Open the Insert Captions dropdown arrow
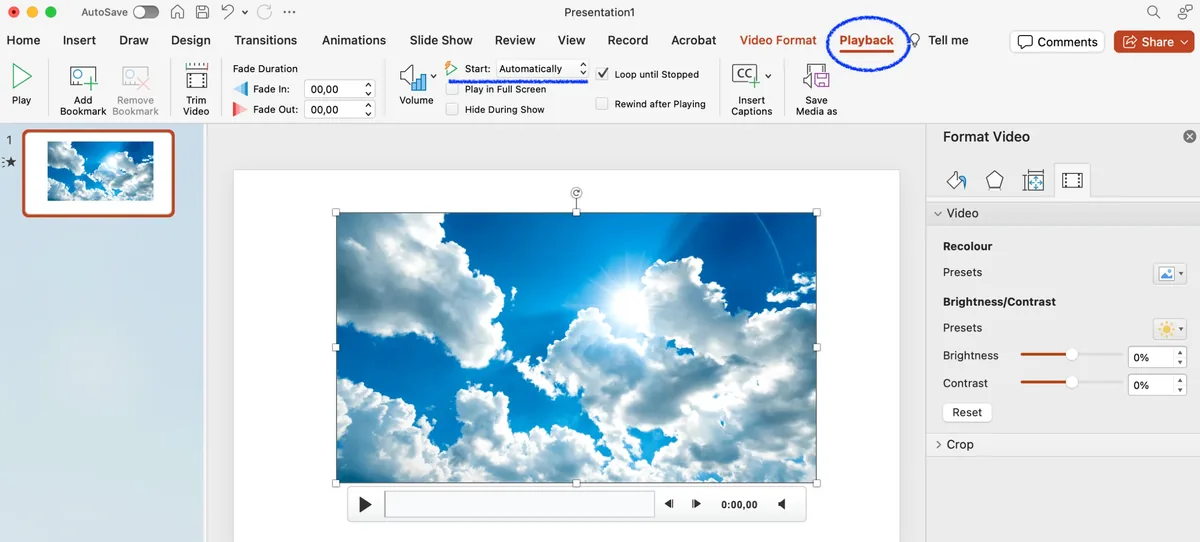This screenshot has width=1200, height=542. [768, 75]
